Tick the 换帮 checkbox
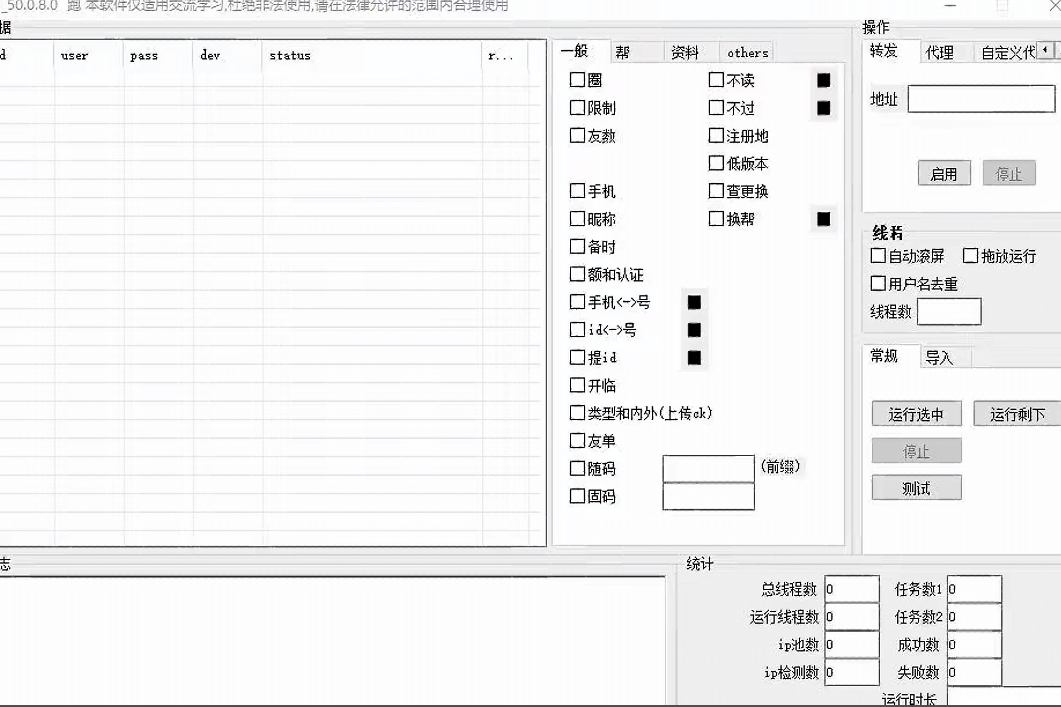Screen dimensions: 1061x707 click(716, 219)
